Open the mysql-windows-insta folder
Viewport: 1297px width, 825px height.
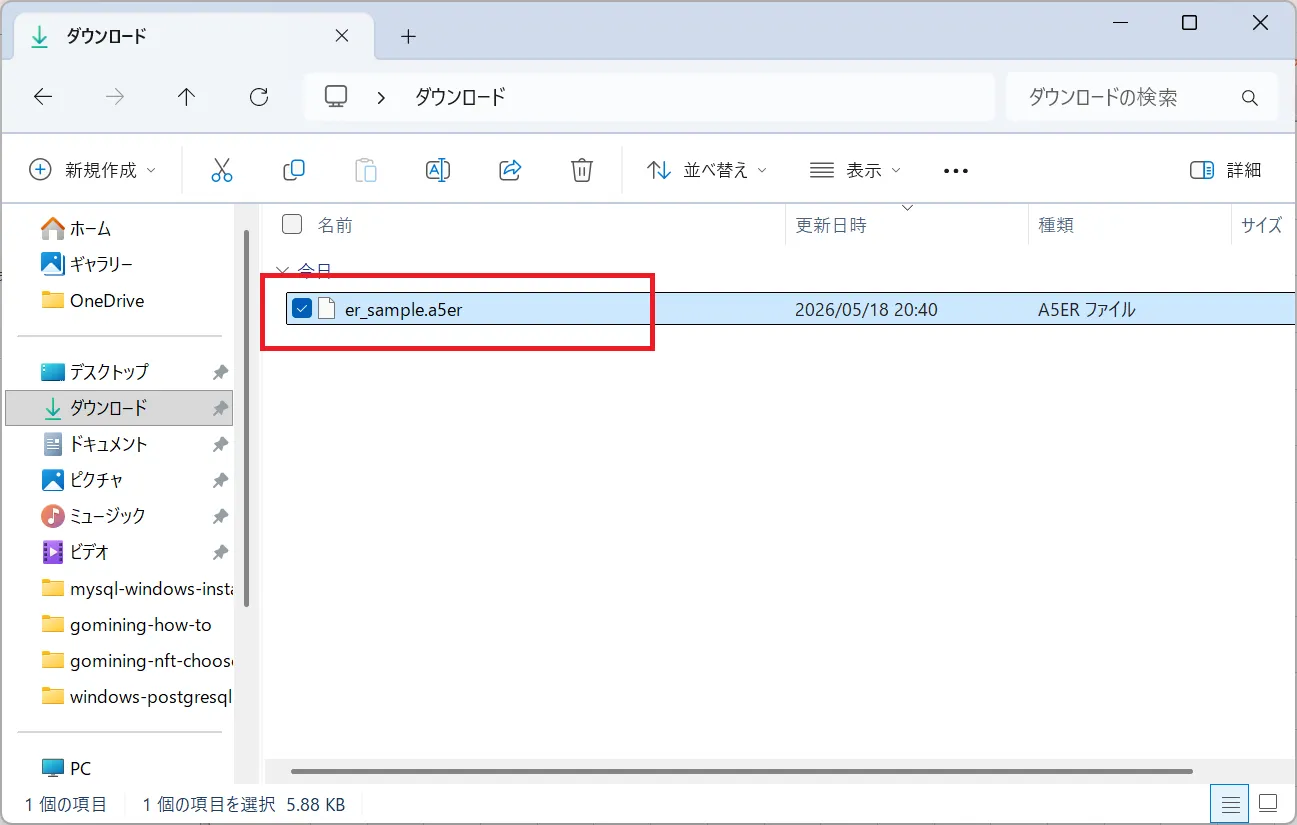pyautogui.click(x=137, y=588)
